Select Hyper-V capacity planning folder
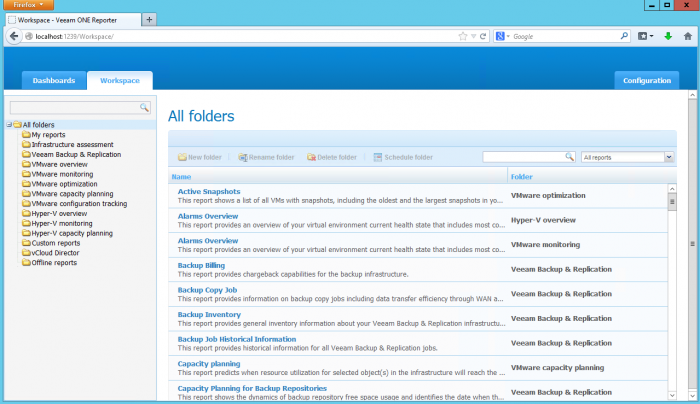Image resolution: width=700 pixels, height=404 pixels. (x=72, y=233)
